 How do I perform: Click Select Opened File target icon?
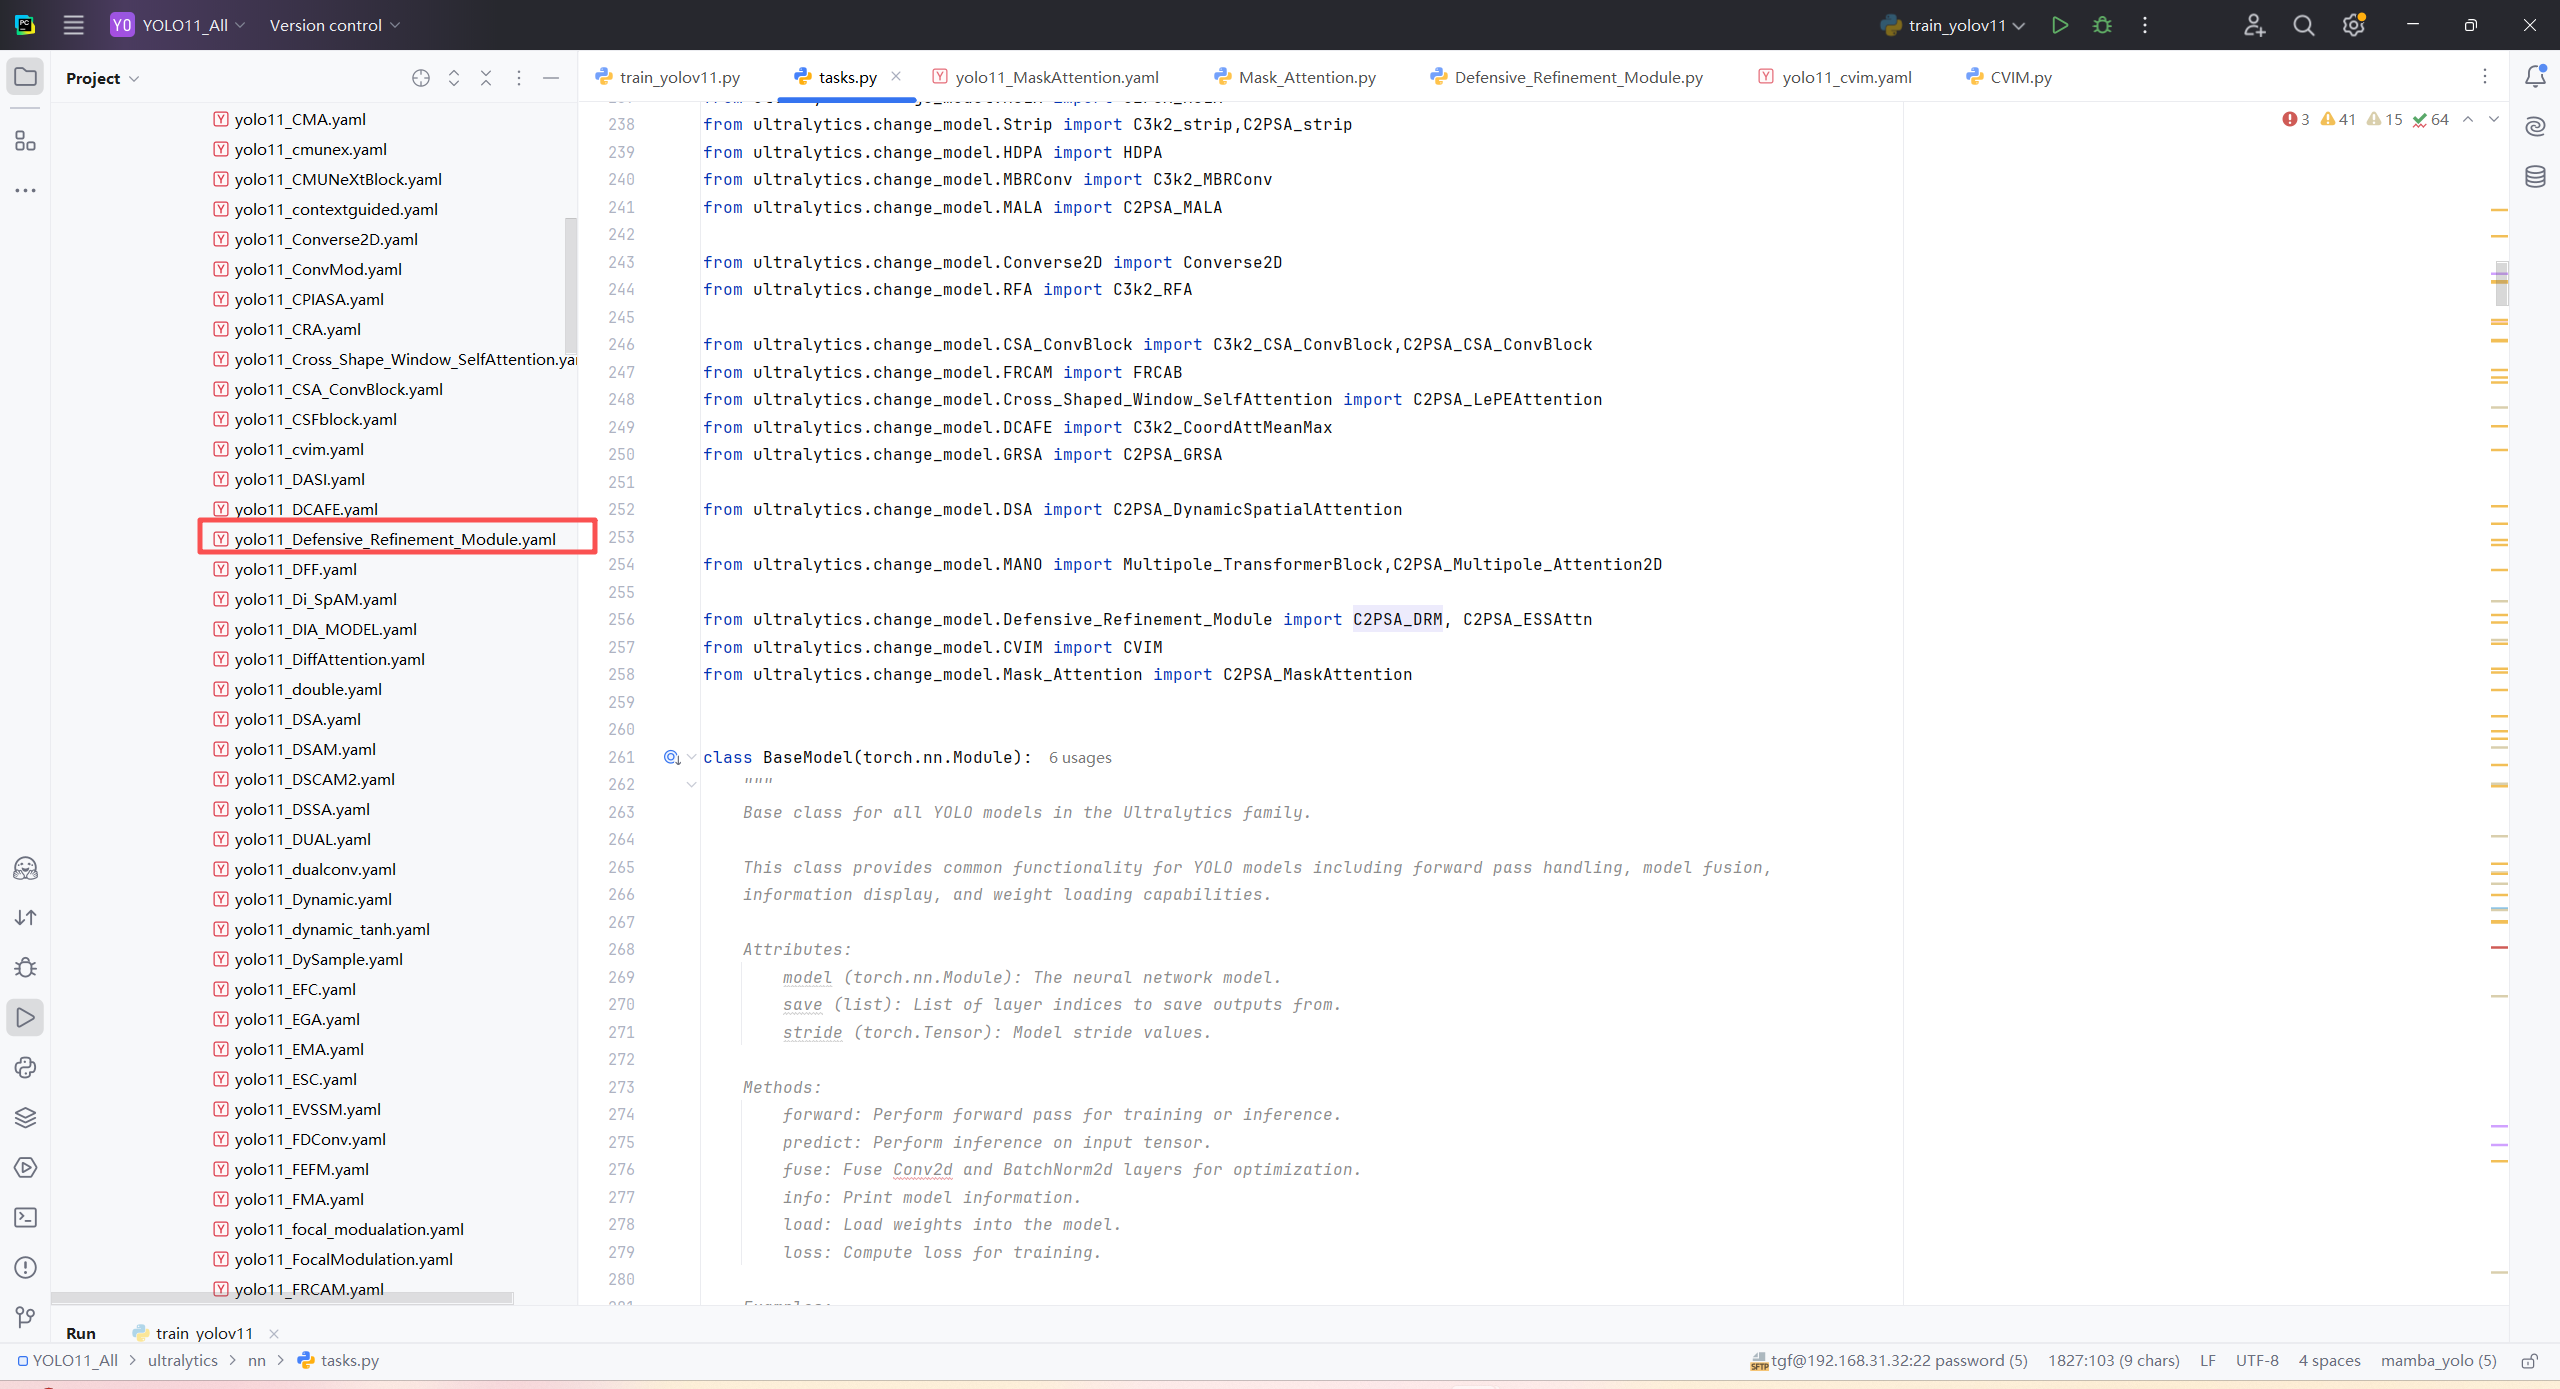click(x=421, y=78)
